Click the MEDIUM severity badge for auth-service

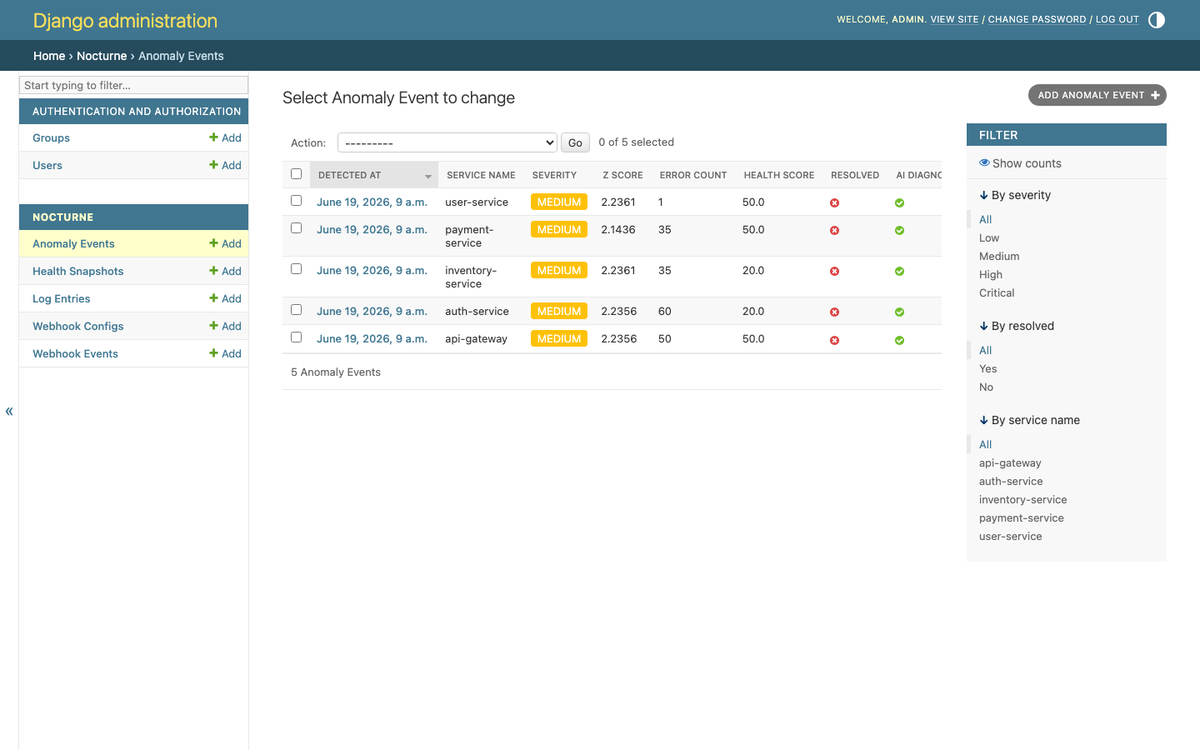point(559,311)
